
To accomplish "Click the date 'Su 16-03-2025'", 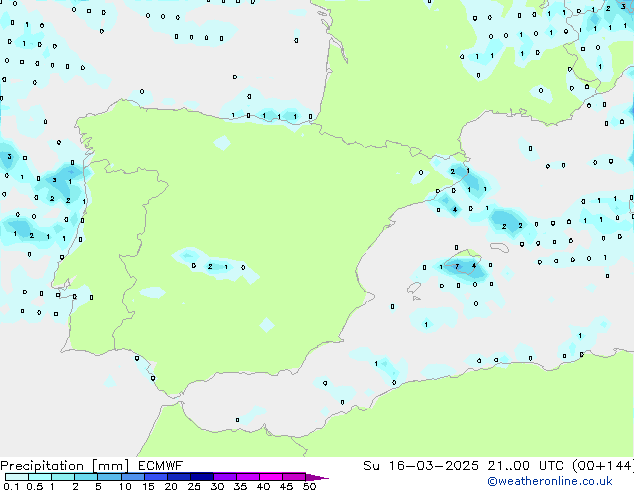I will 421,466.
